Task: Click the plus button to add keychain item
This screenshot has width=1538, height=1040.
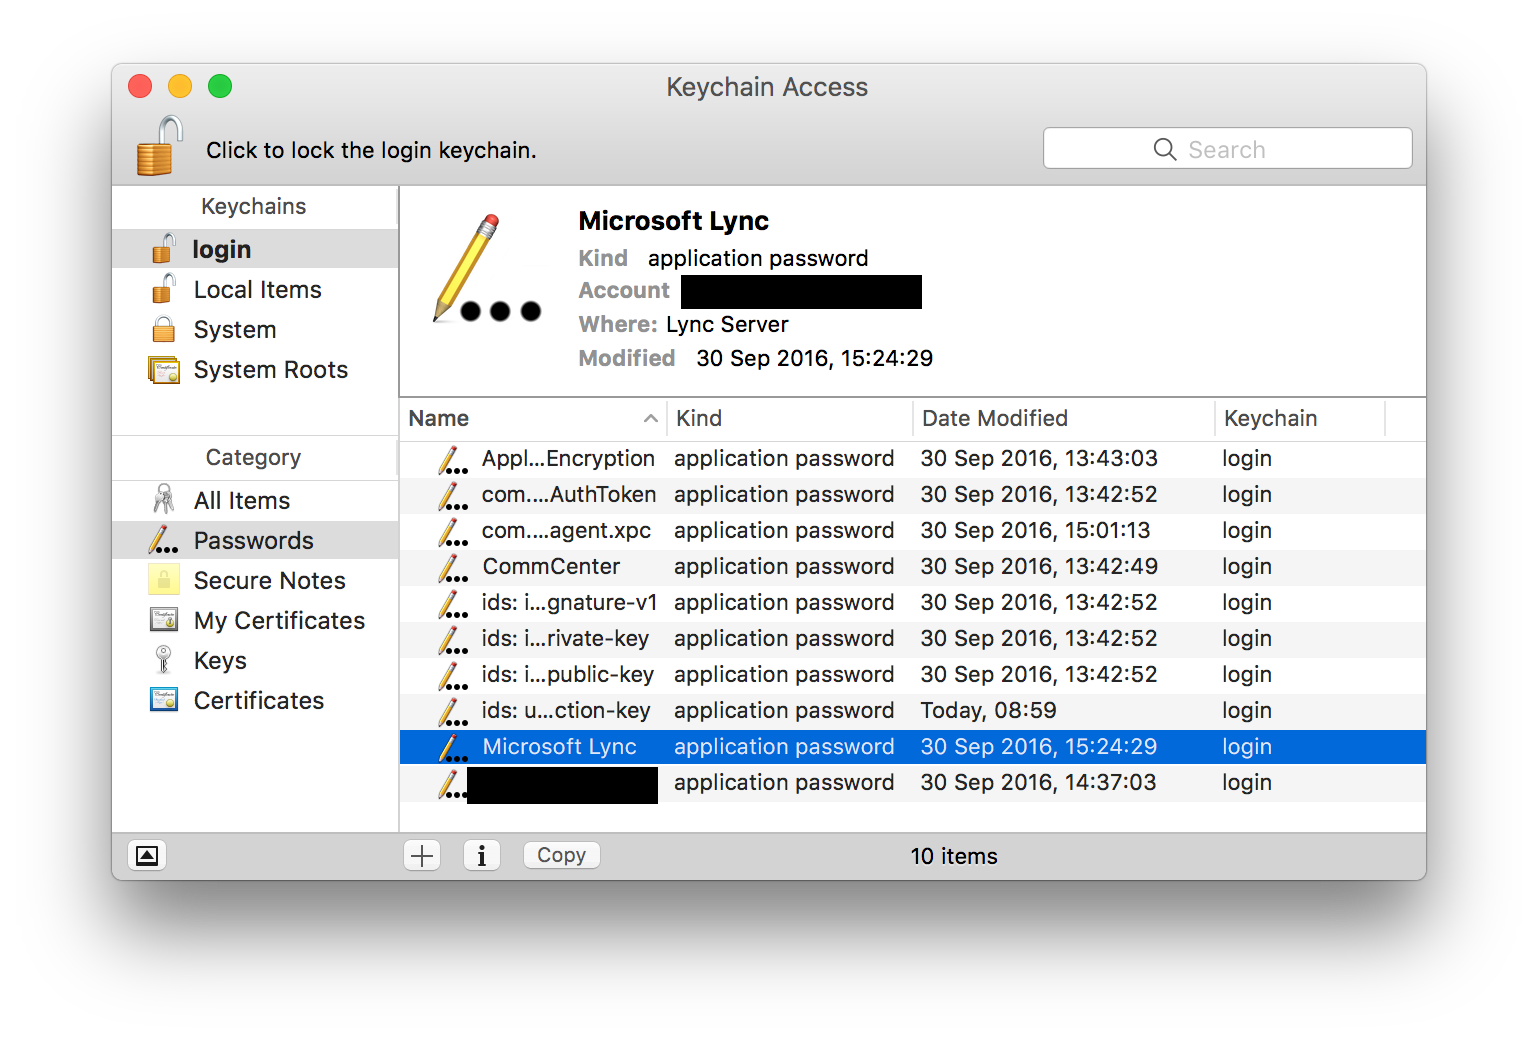Action: coord(422,855)
